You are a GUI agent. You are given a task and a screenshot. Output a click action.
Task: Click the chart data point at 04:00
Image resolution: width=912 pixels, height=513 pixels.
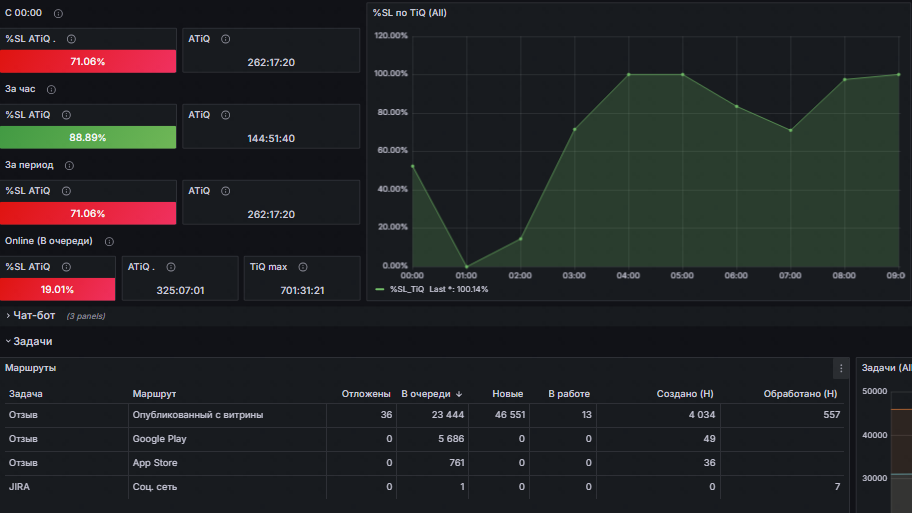coord(629,74)
